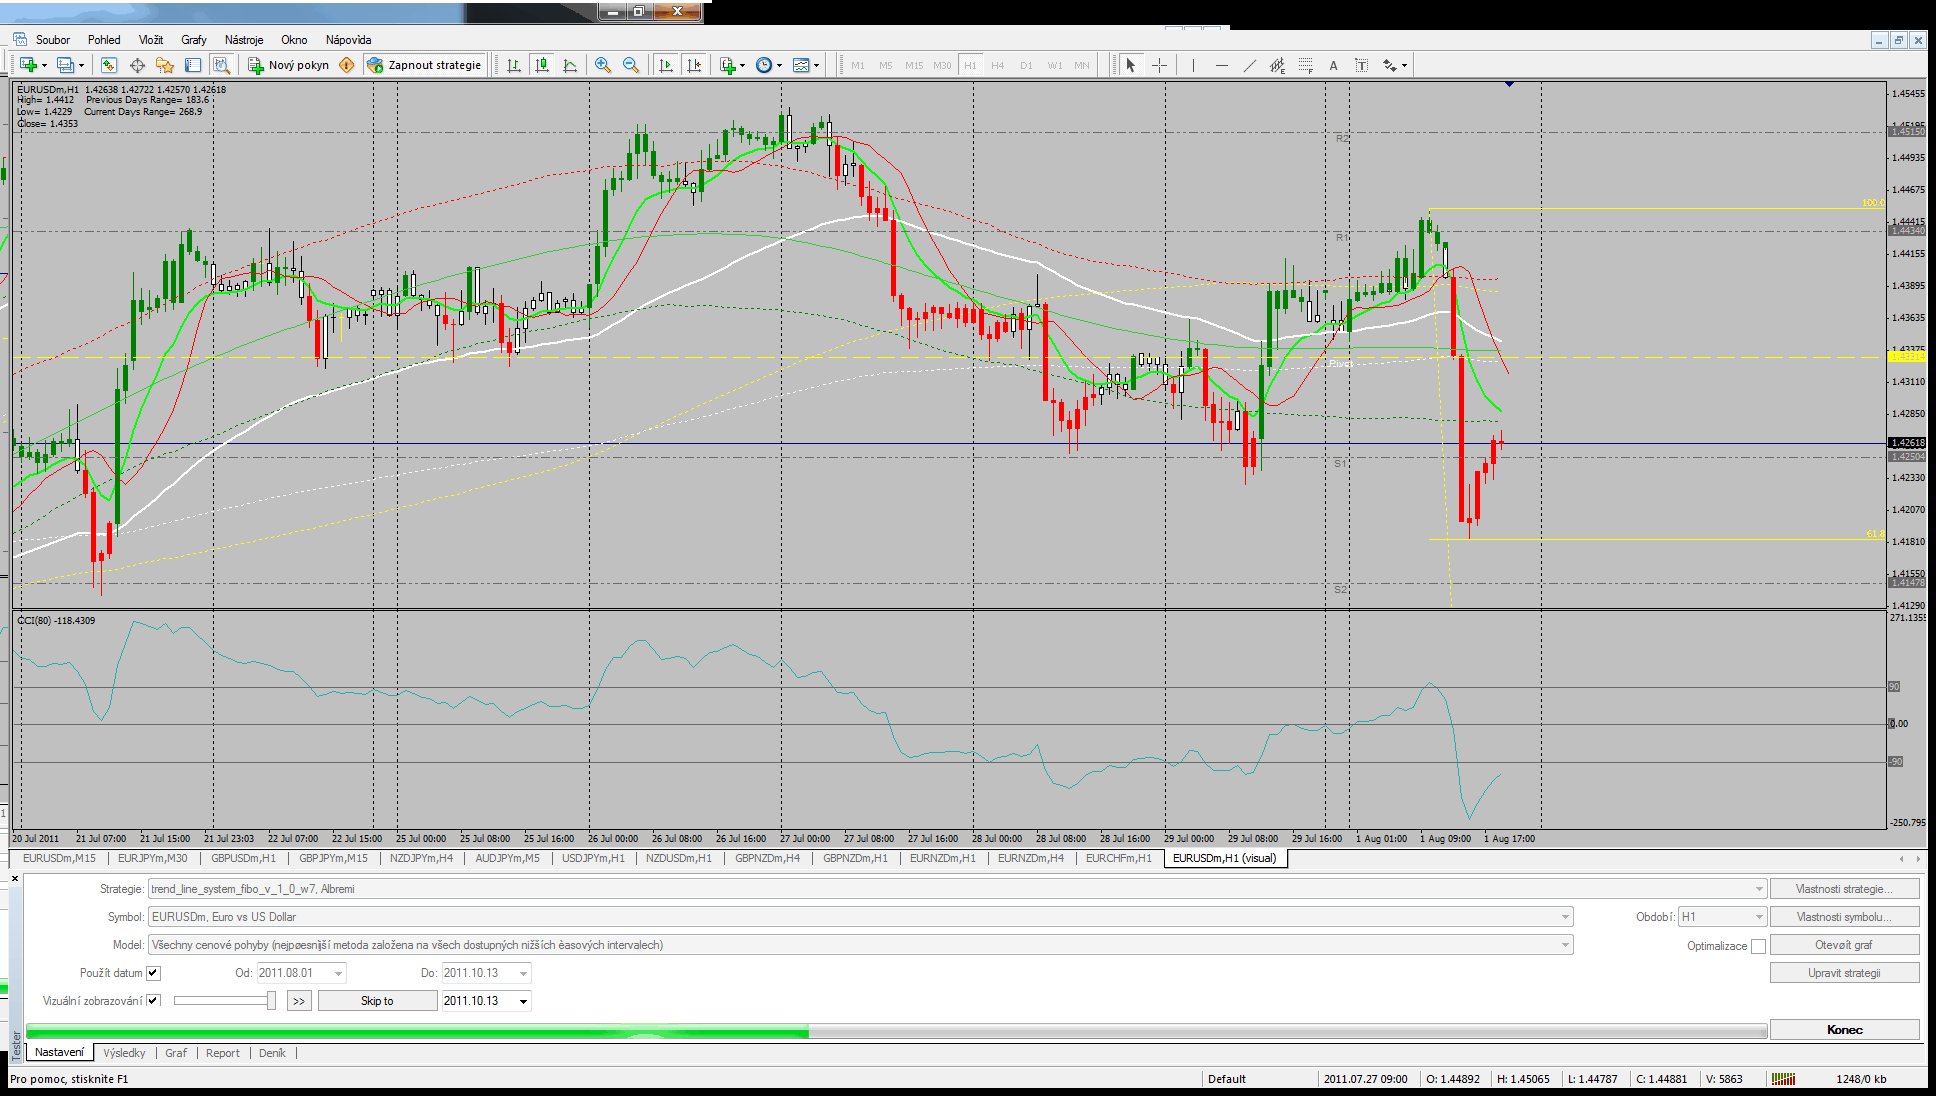
Task: Toggle the Navigator favorites folder icon
Action: coord(165,65)
